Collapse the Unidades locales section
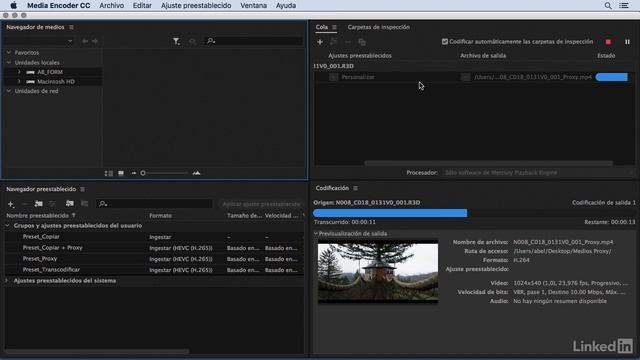This screenshot has height=360, width=640. click(9, 62)
